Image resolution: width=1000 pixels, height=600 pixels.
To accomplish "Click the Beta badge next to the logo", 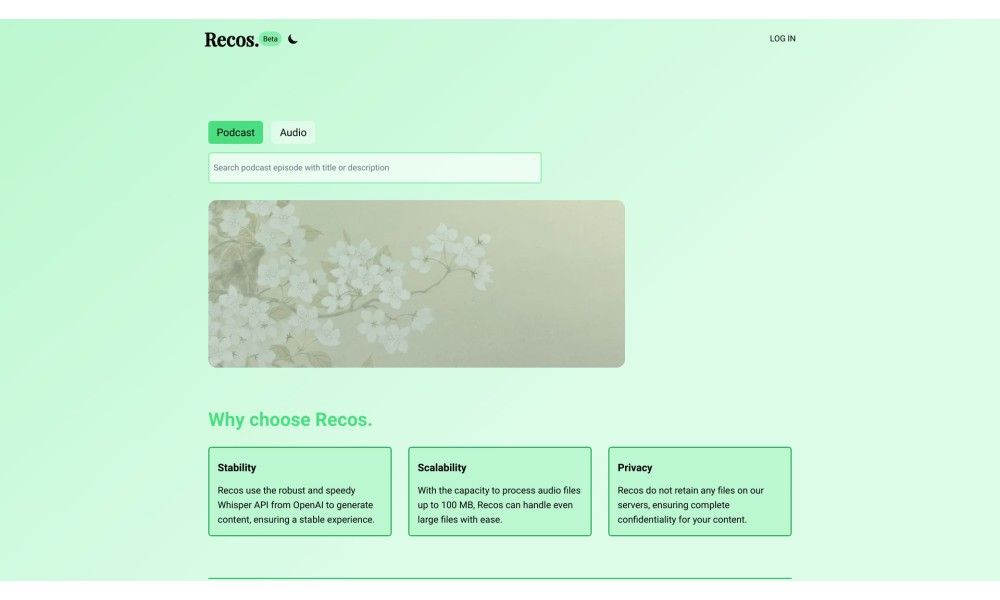I will point(270,39).
